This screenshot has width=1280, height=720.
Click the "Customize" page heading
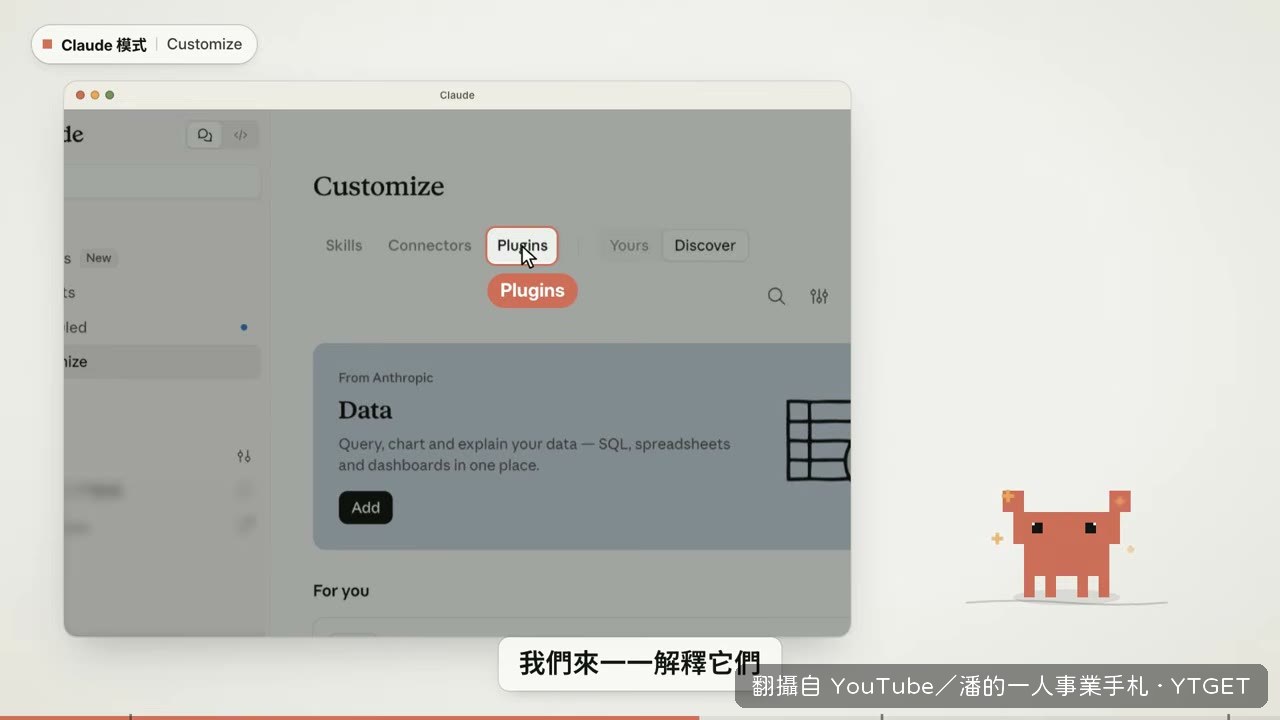pos(378,186)
